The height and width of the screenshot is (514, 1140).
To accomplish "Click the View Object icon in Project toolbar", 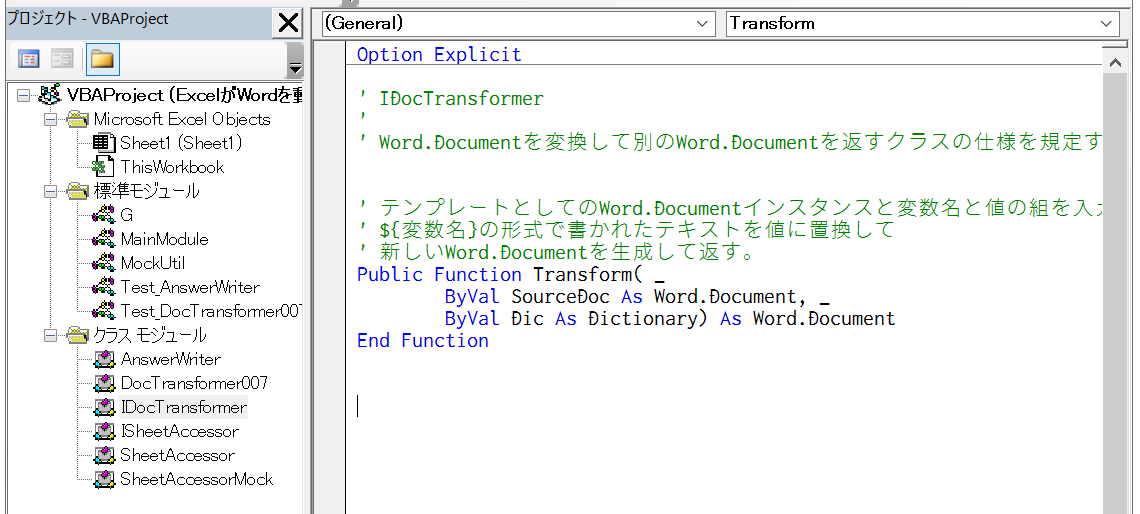I will [x=63, y=59].
